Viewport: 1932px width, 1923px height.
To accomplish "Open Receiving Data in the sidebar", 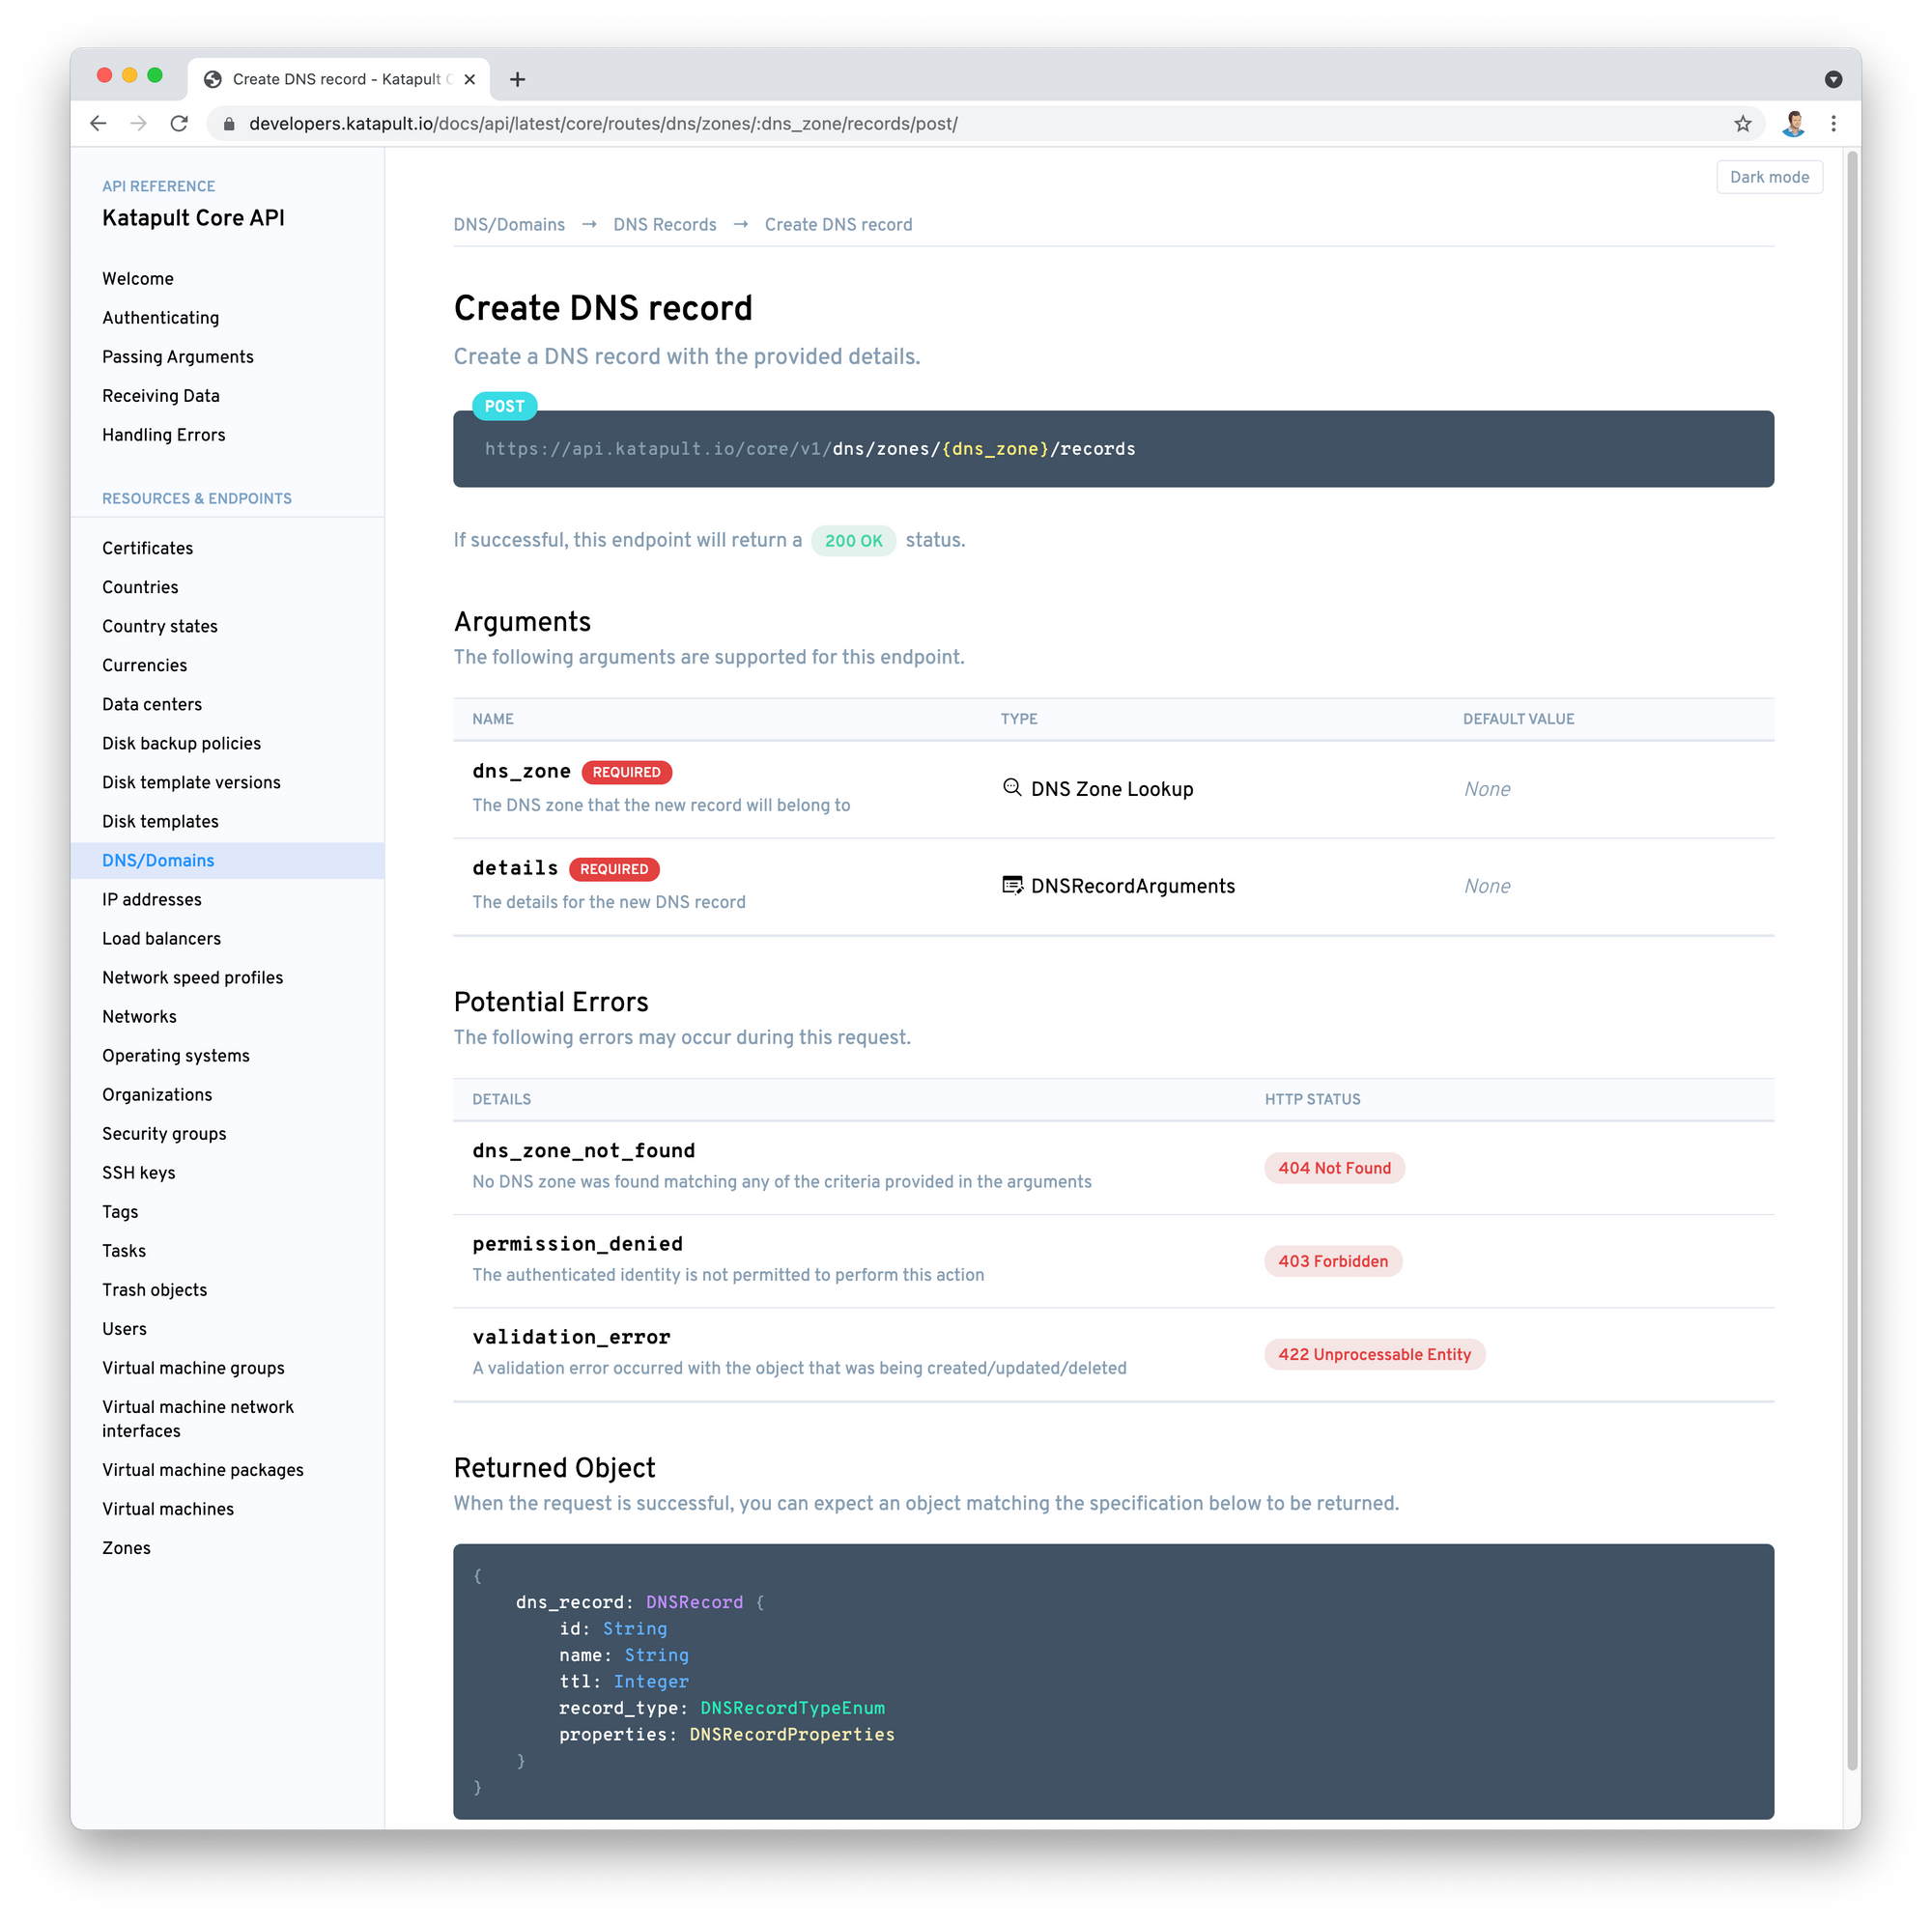I will click(161, 396).
